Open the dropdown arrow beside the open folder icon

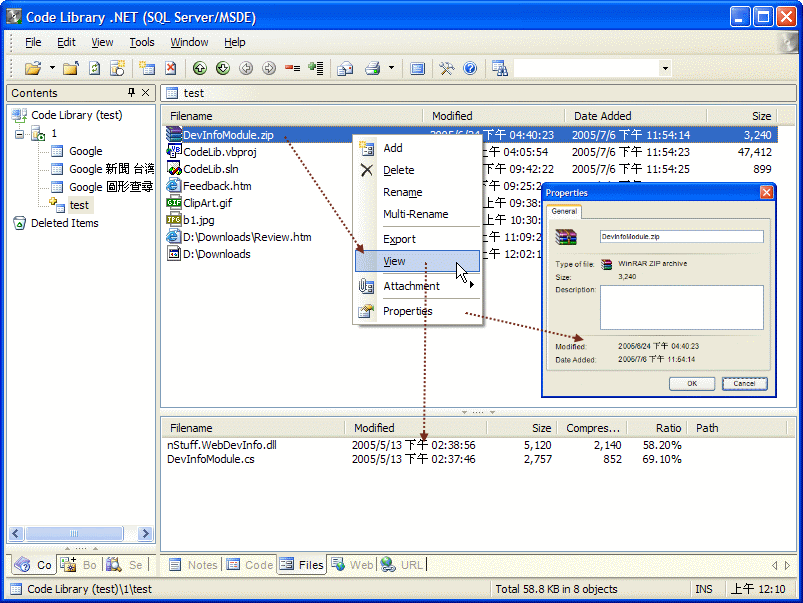click(x=52, y=68)
